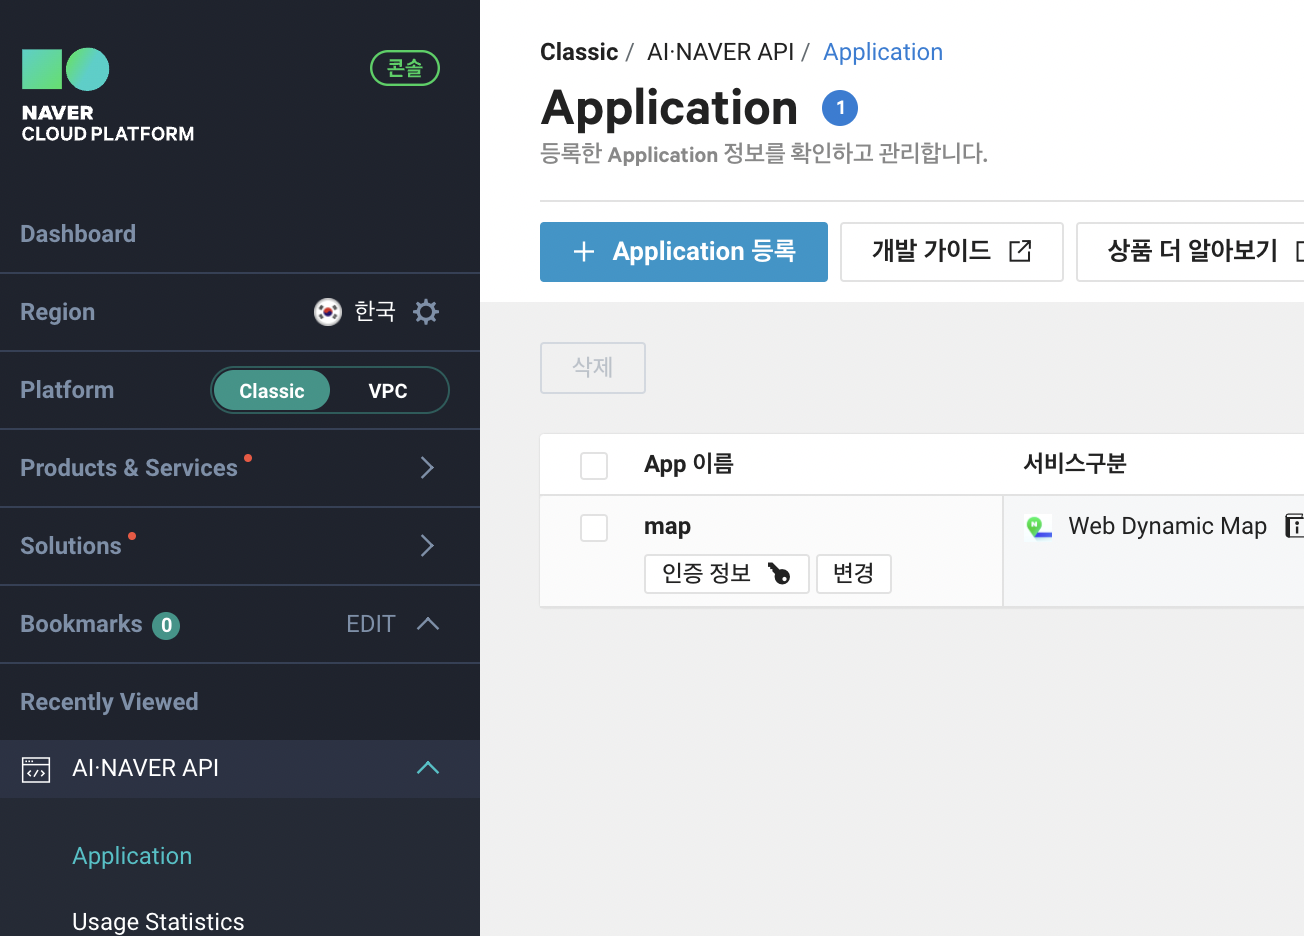This screenshot has height=936, width=1304.
Task: Click the Classic breadcrumb
Action: [579, 52]
